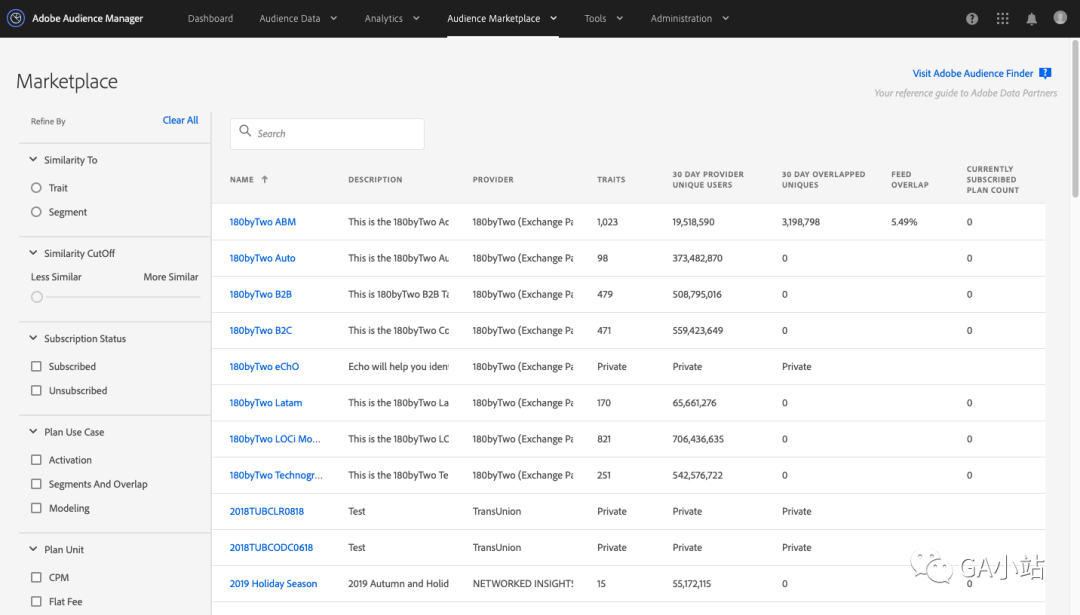
Task: Collapse the Similarity CutOff section
Action: [33, 253]
